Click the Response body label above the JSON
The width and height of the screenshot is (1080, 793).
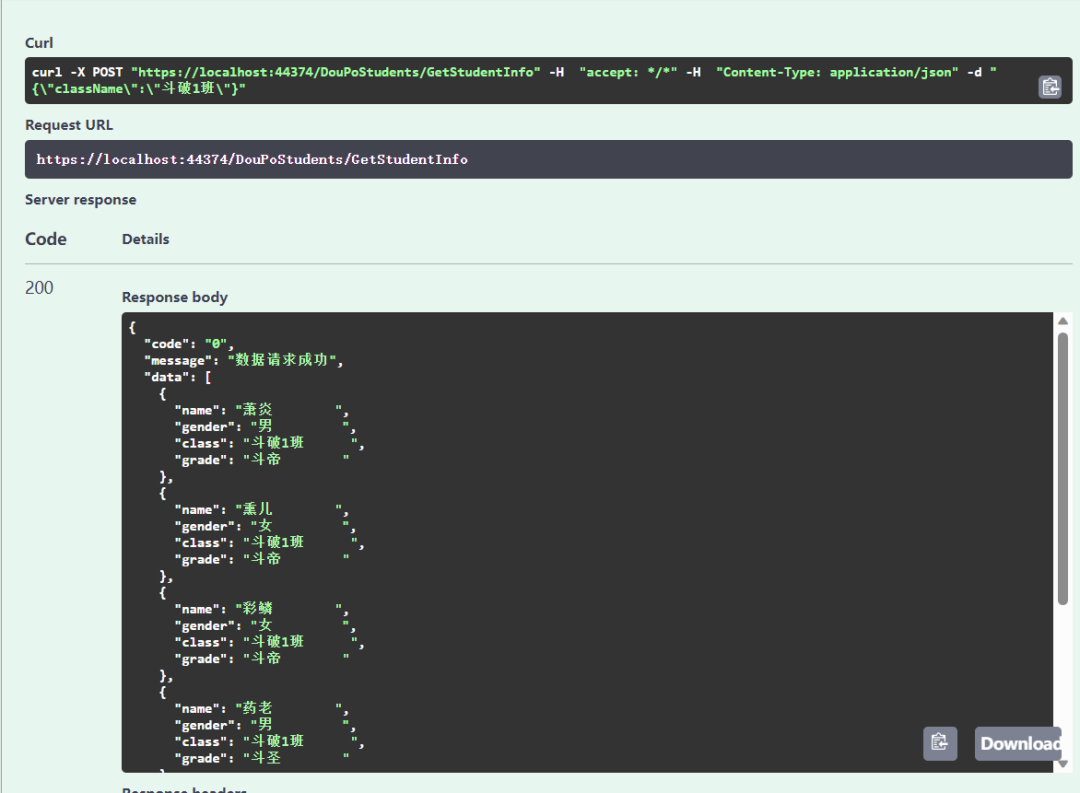pyautogui.click(x=174, y=297)
